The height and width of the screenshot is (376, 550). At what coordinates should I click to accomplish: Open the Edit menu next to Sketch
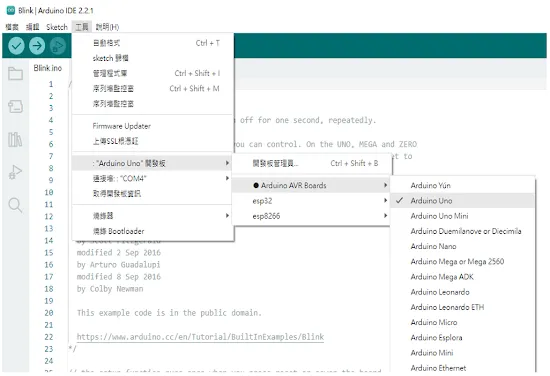33,27
